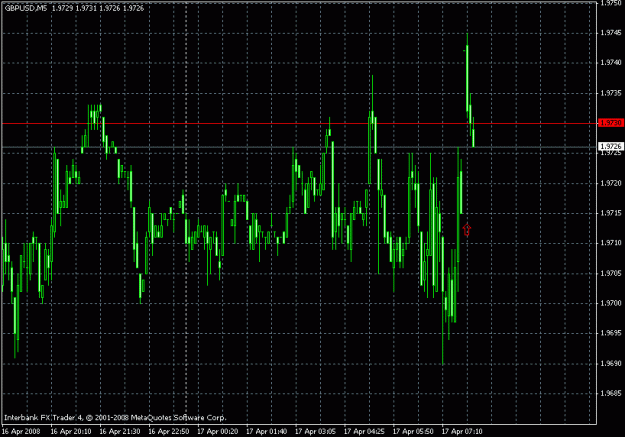Click the 1.9690 price axis label

611,363
